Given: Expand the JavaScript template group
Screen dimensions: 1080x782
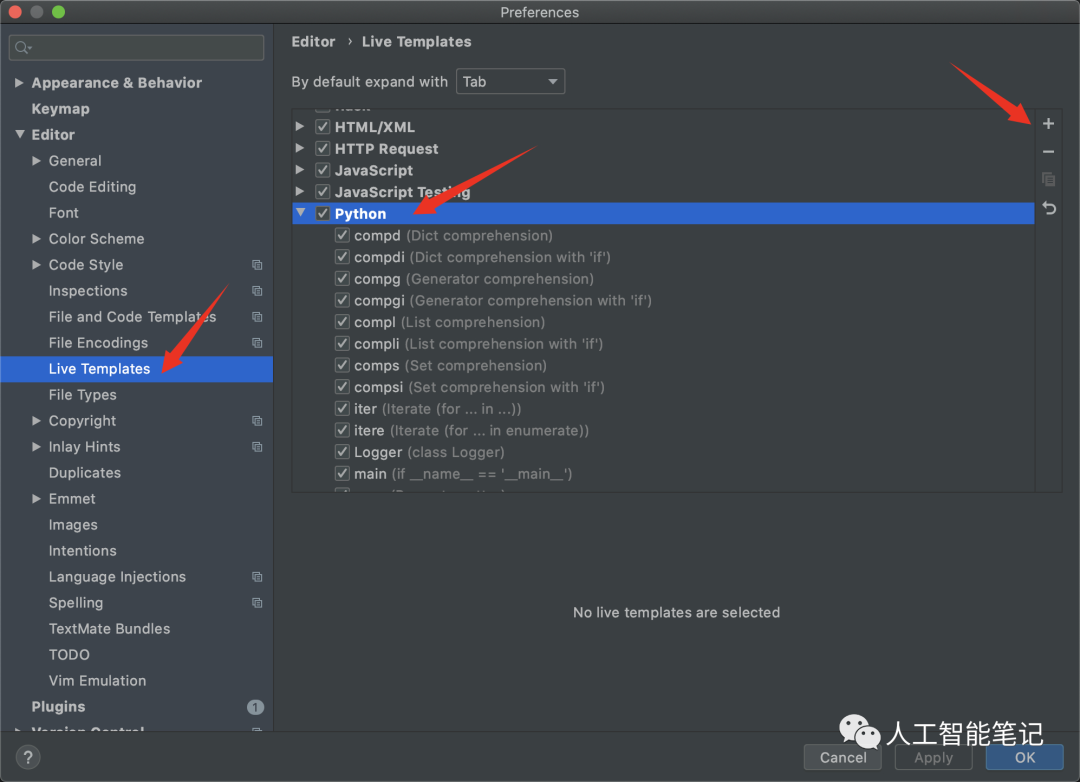Looking at the screenshot, I should 300,170.
